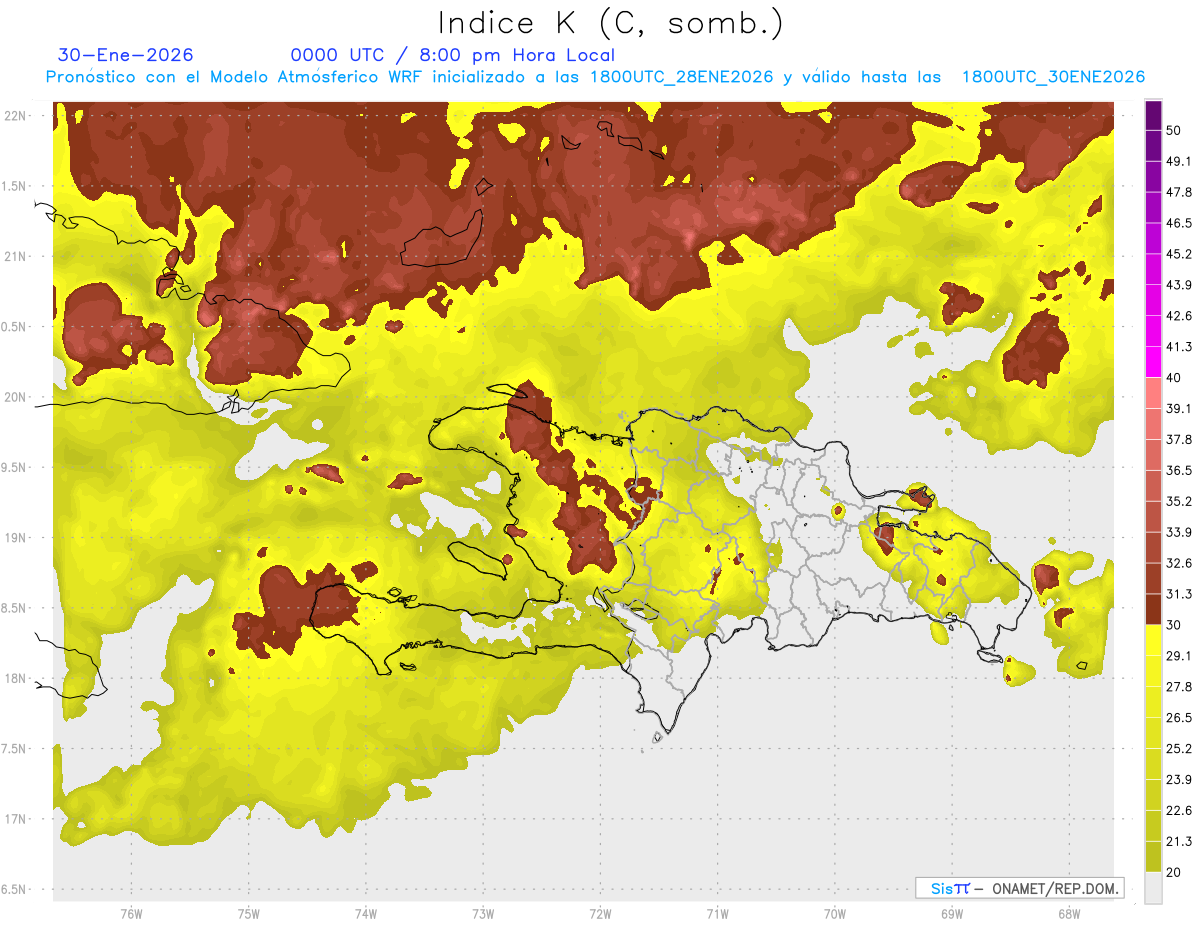Click the legend value "32.6"
This screenshot has height=927, width=1200.
(1180, 563)
